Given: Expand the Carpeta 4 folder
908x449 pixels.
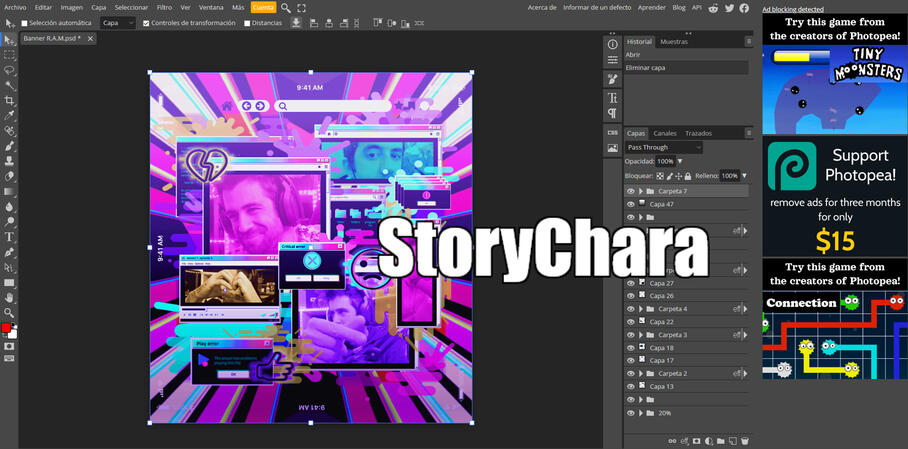Looking at the screenshot, I should (x=640, y=309).
